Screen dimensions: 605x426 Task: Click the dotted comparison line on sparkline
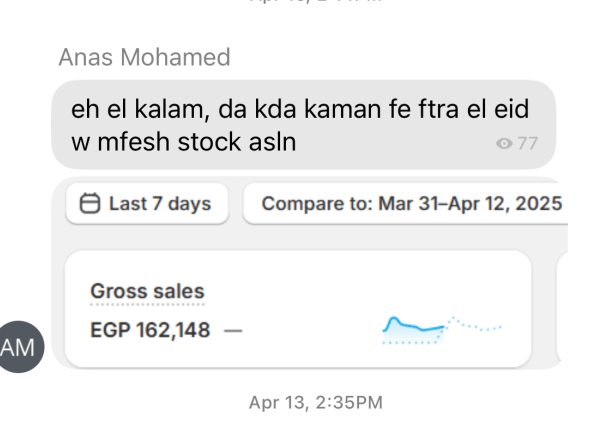[x=475, y=325]
